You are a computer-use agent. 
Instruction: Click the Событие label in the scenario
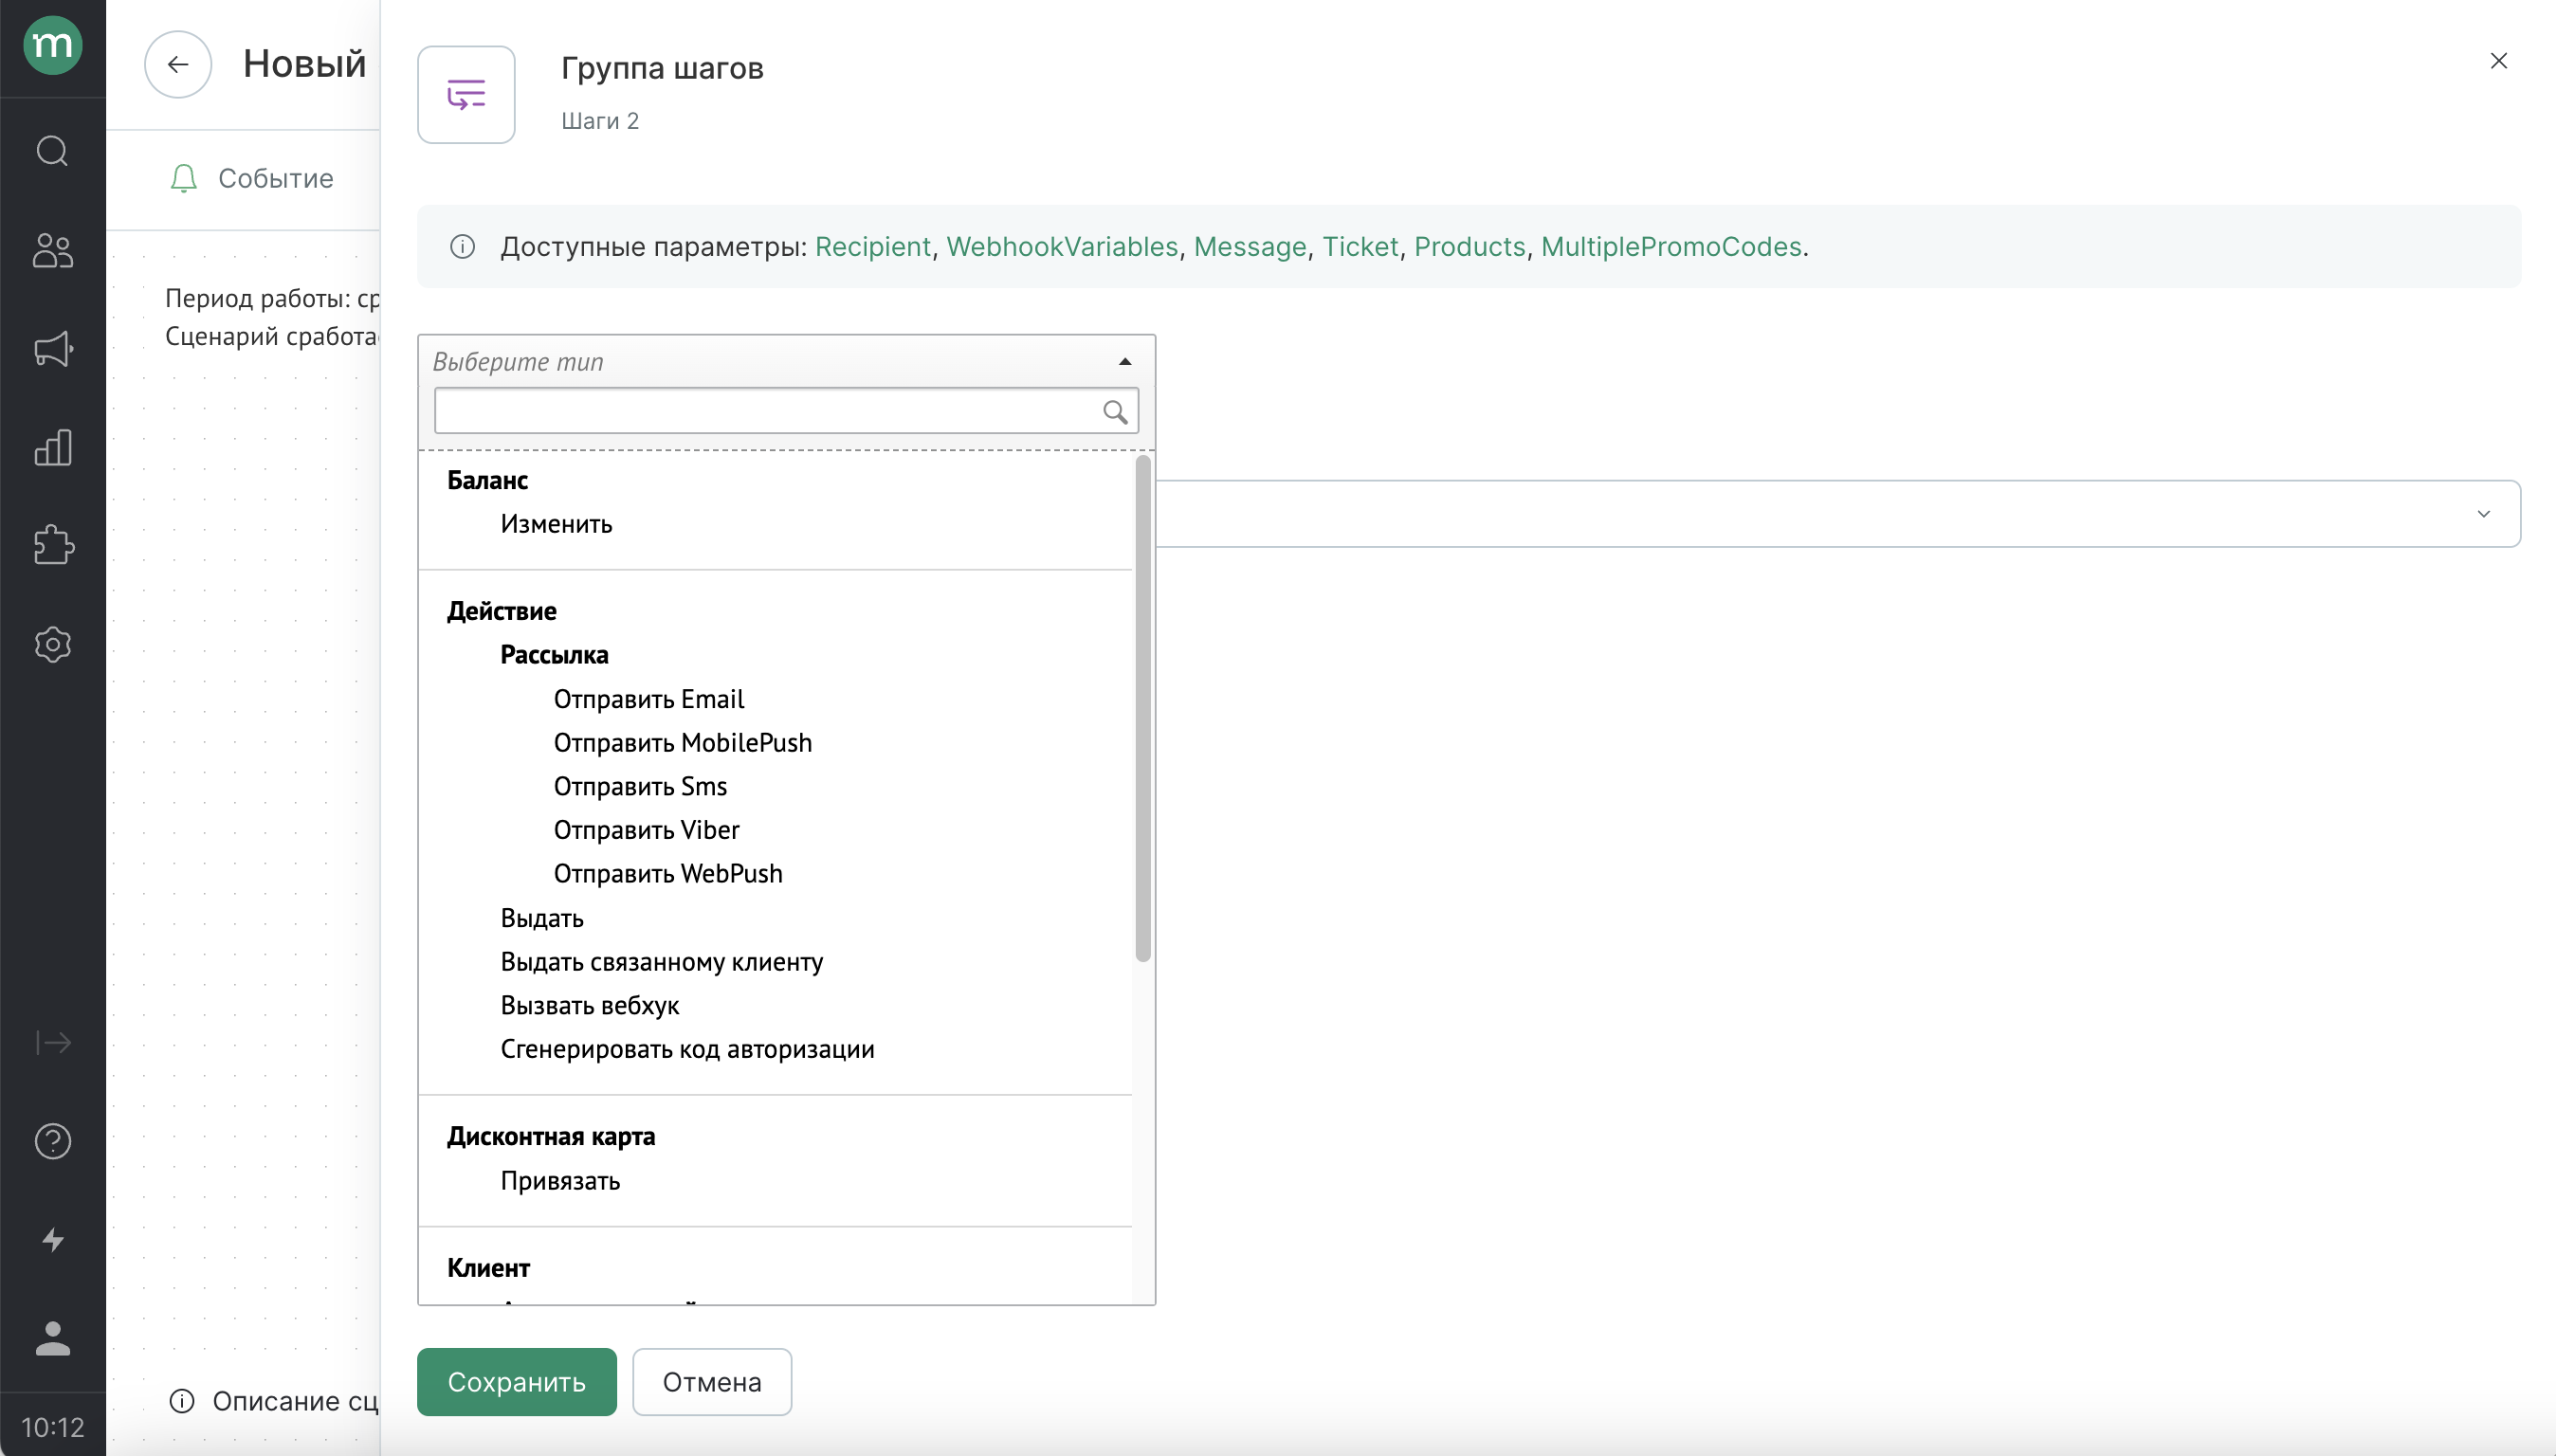coord(276,178)
